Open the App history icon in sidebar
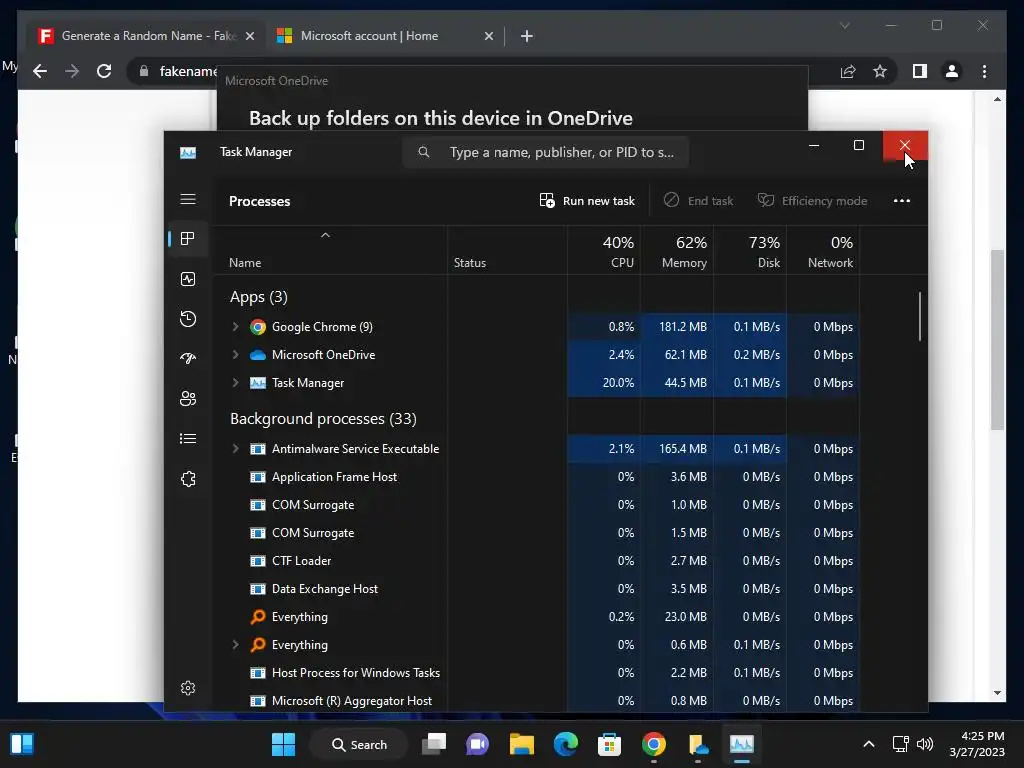 [188, 319]
